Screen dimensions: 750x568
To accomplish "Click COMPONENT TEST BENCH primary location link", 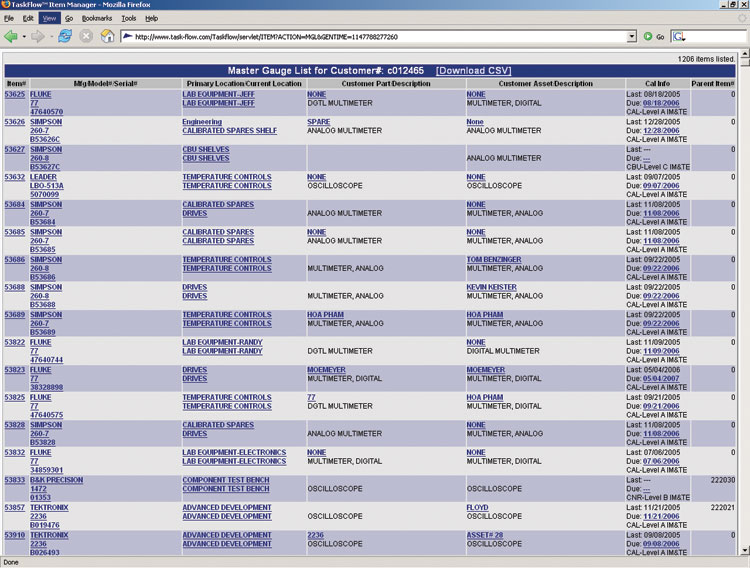I will point(226,480).
